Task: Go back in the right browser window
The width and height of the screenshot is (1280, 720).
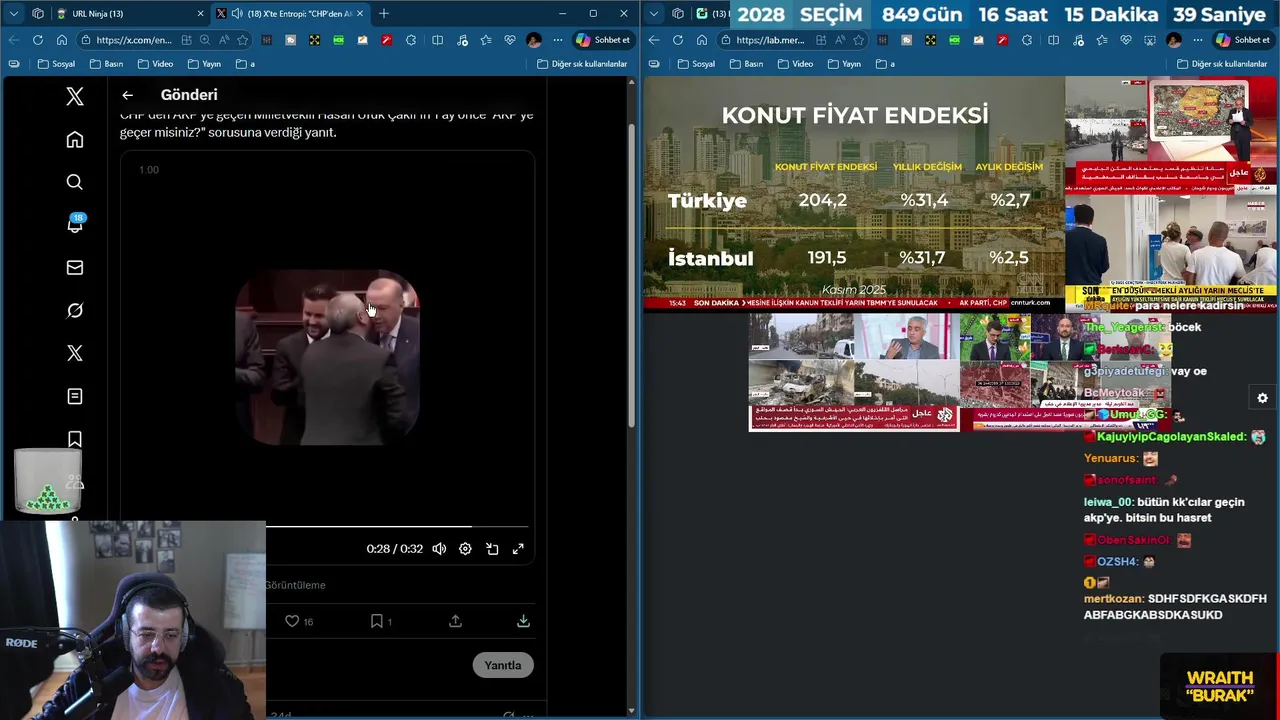Action: pyautogui.click(x=653, y=40)
